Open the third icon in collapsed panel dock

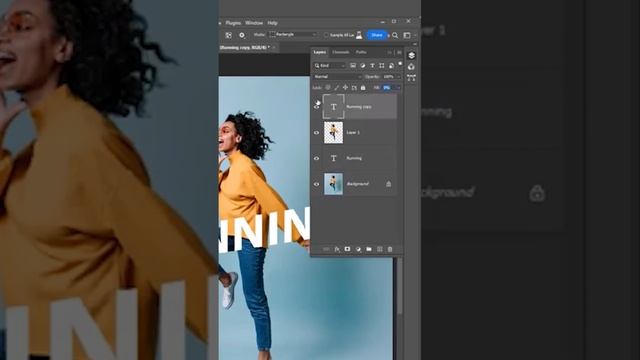(411, 78)
